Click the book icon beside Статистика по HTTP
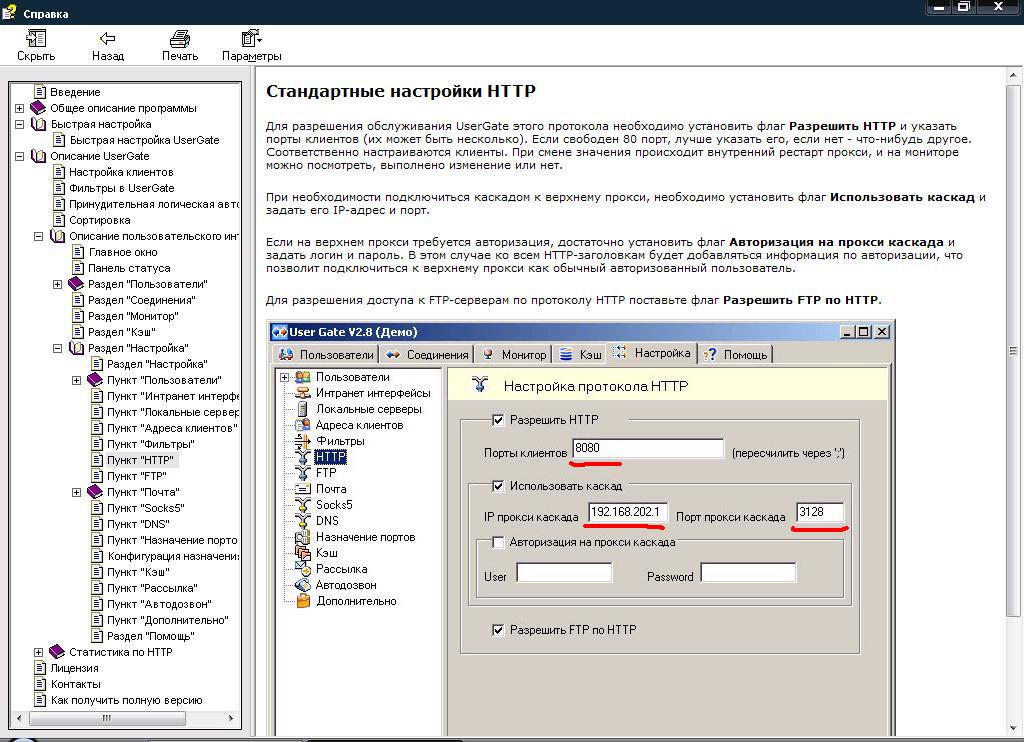The height and width of the screenshot is (742, 1024). [57, 651]
